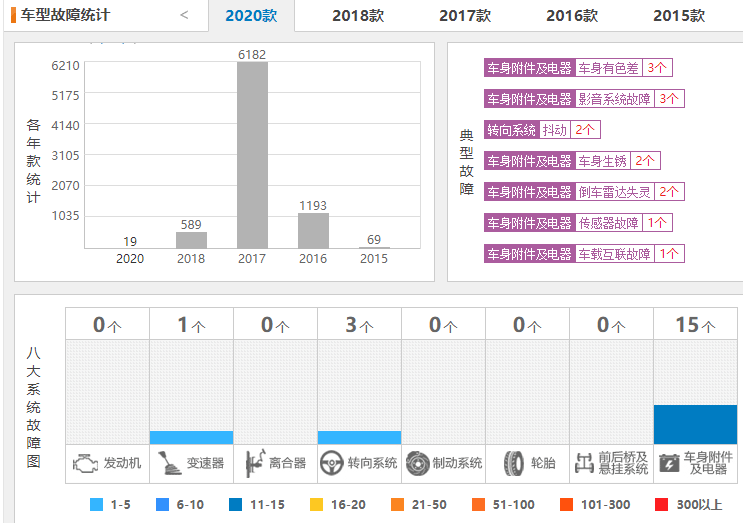Click the 1个 count above 变速器
Image resolution: width=743 pixels, height=523 pixels.
pos(191,325)
